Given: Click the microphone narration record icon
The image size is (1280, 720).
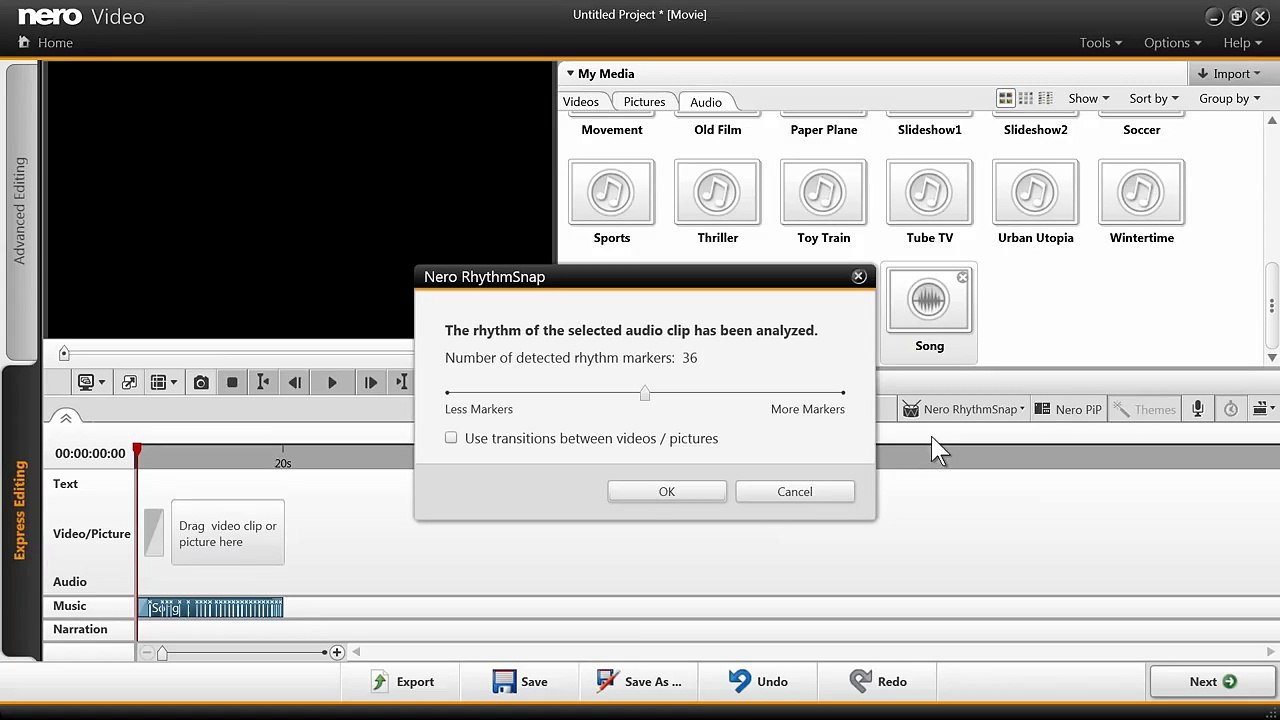Looking at the screenshot, I should pos(1198,409).
